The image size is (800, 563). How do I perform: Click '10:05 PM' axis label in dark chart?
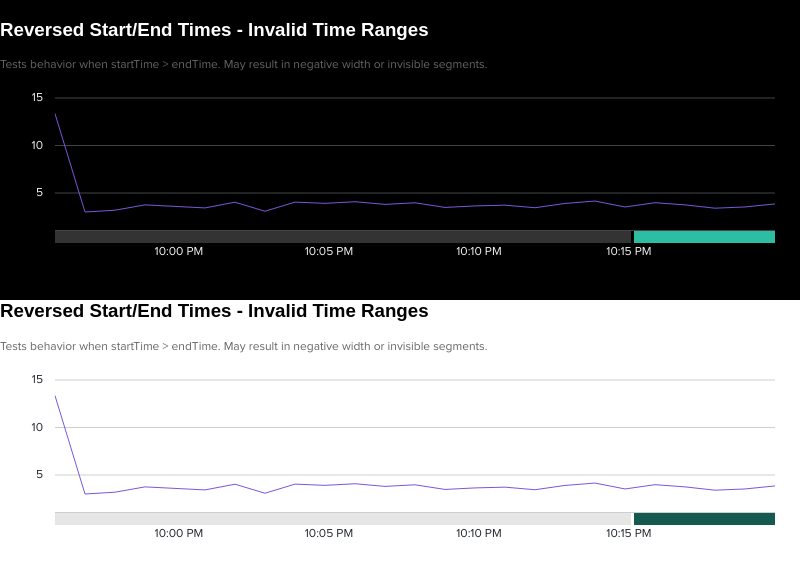point(329,251)
